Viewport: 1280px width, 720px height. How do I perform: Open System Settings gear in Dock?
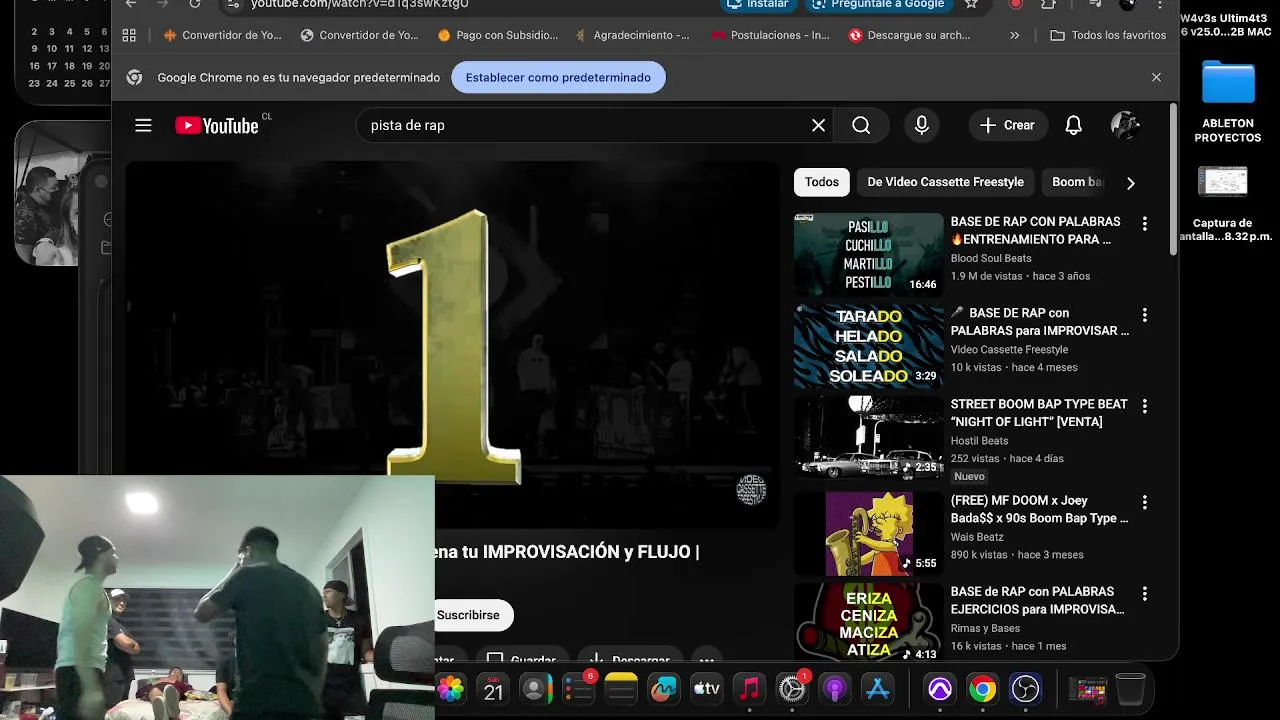(792, 689)
